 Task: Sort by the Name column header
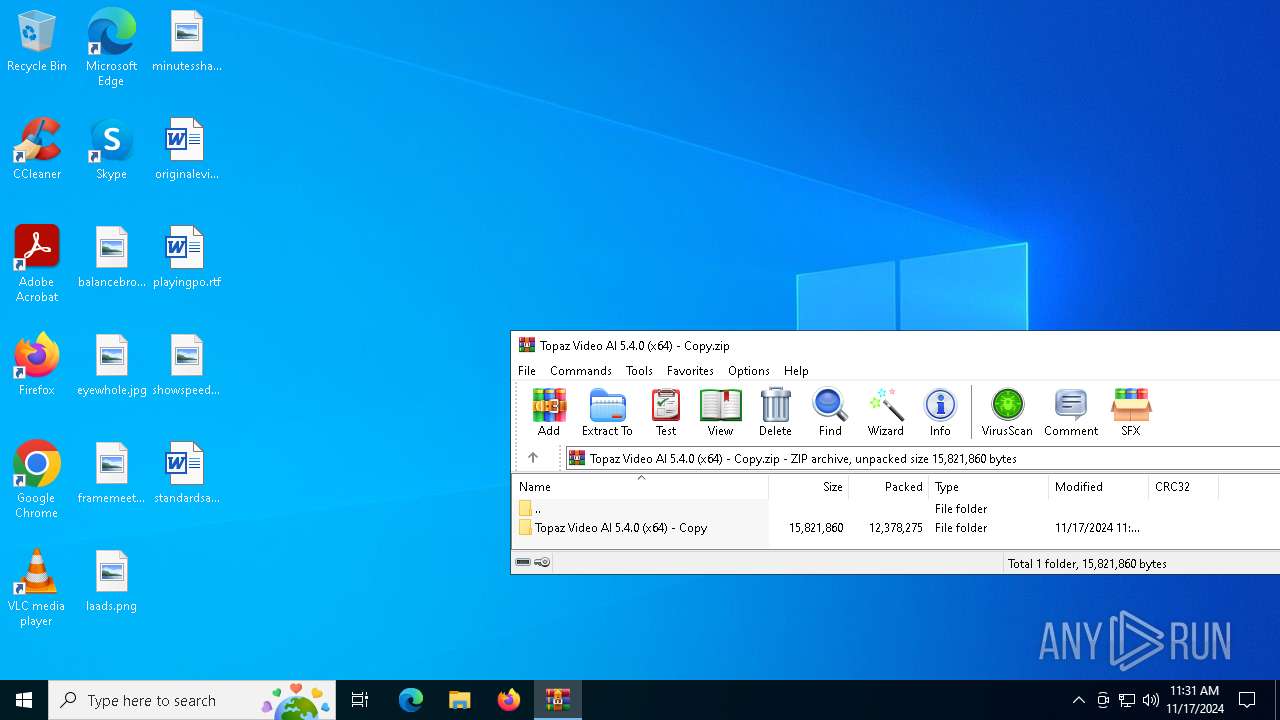(640, 487)
